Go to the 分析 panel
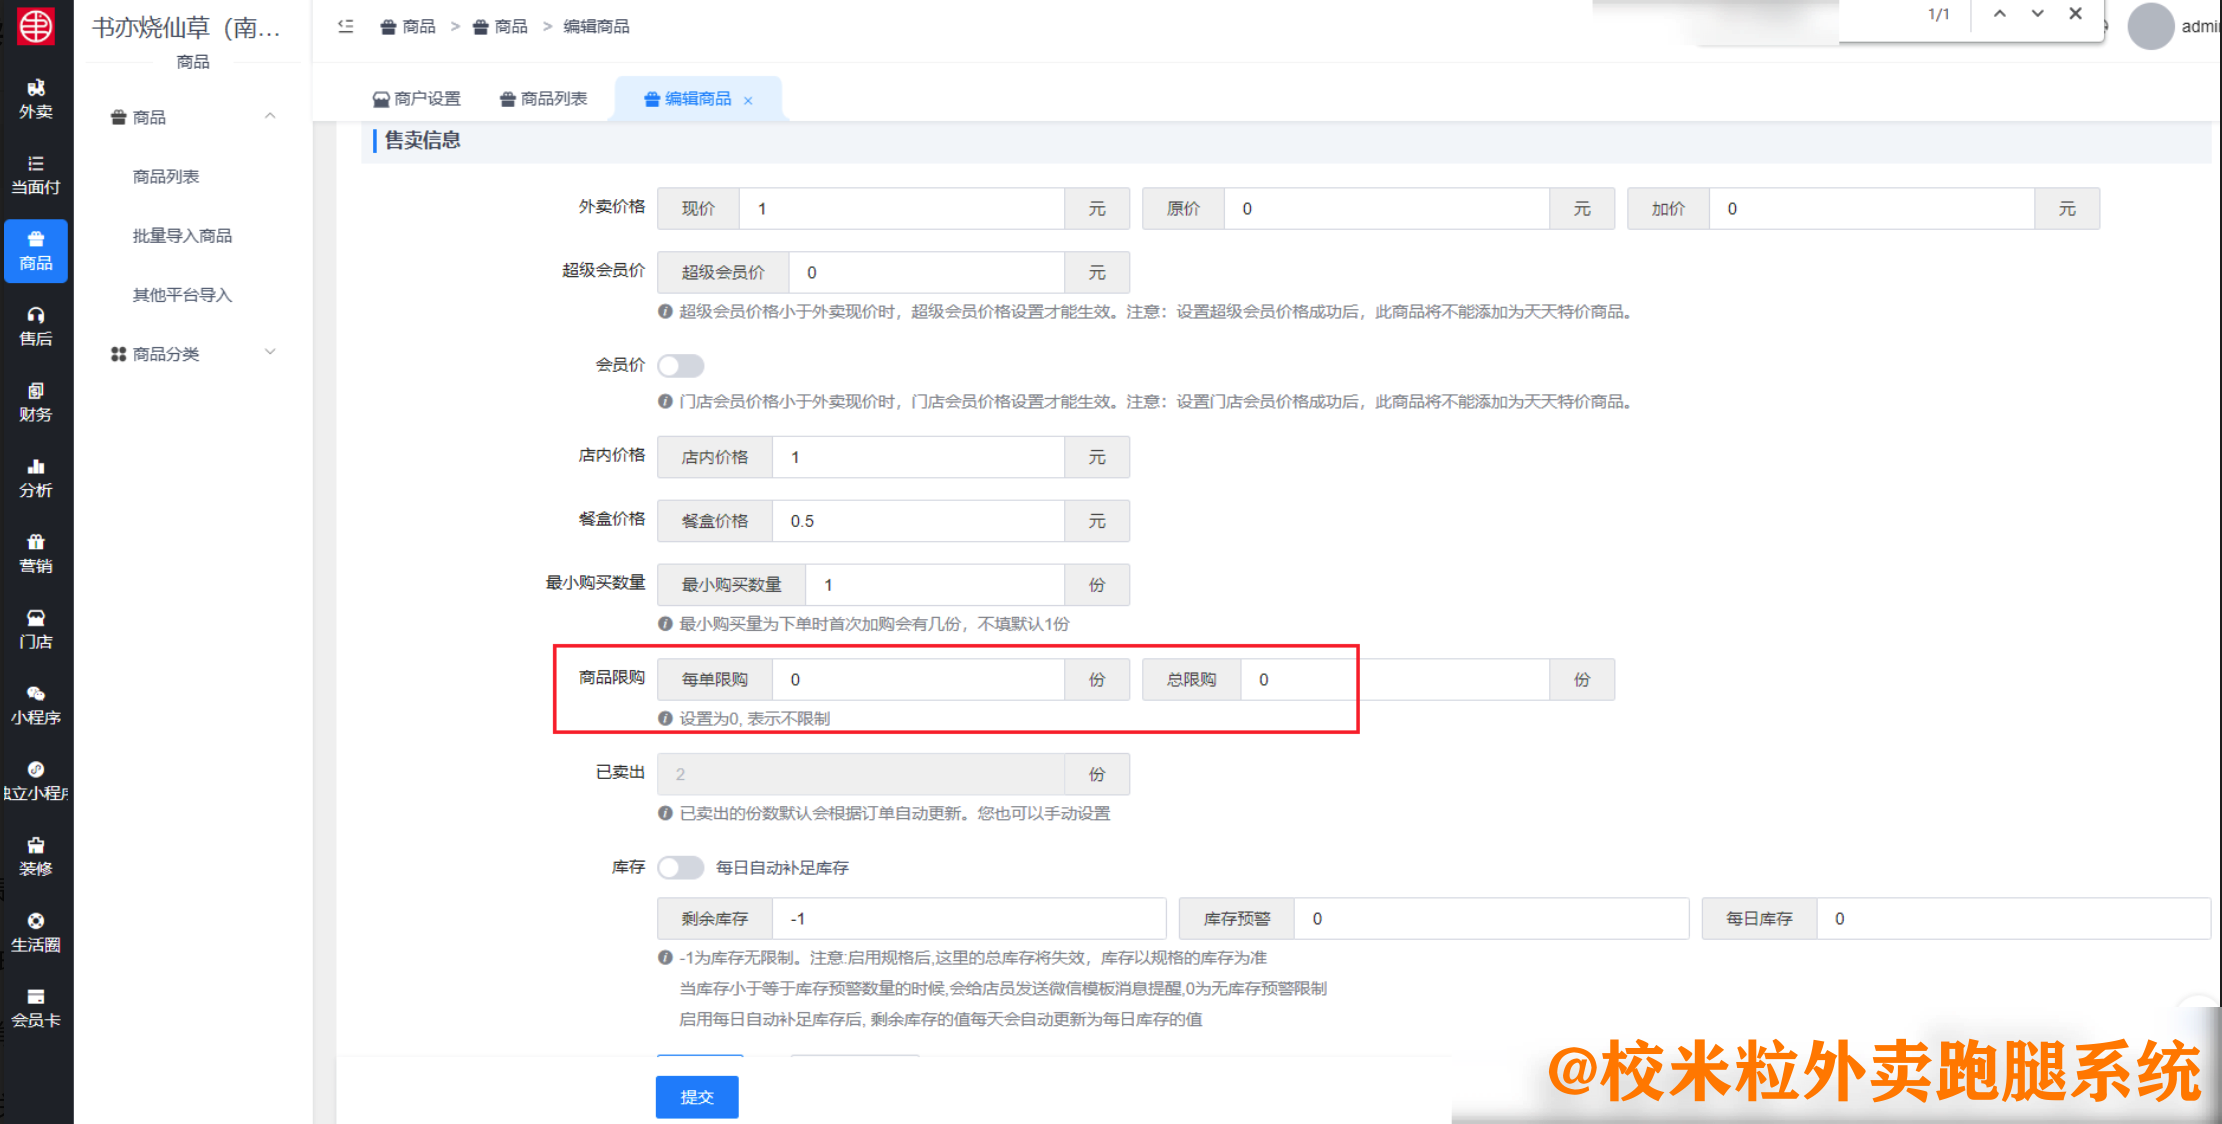Image resolution: width=2222 pixels, height=1124 pixels. pyautogui.click(x=36, y=478)
